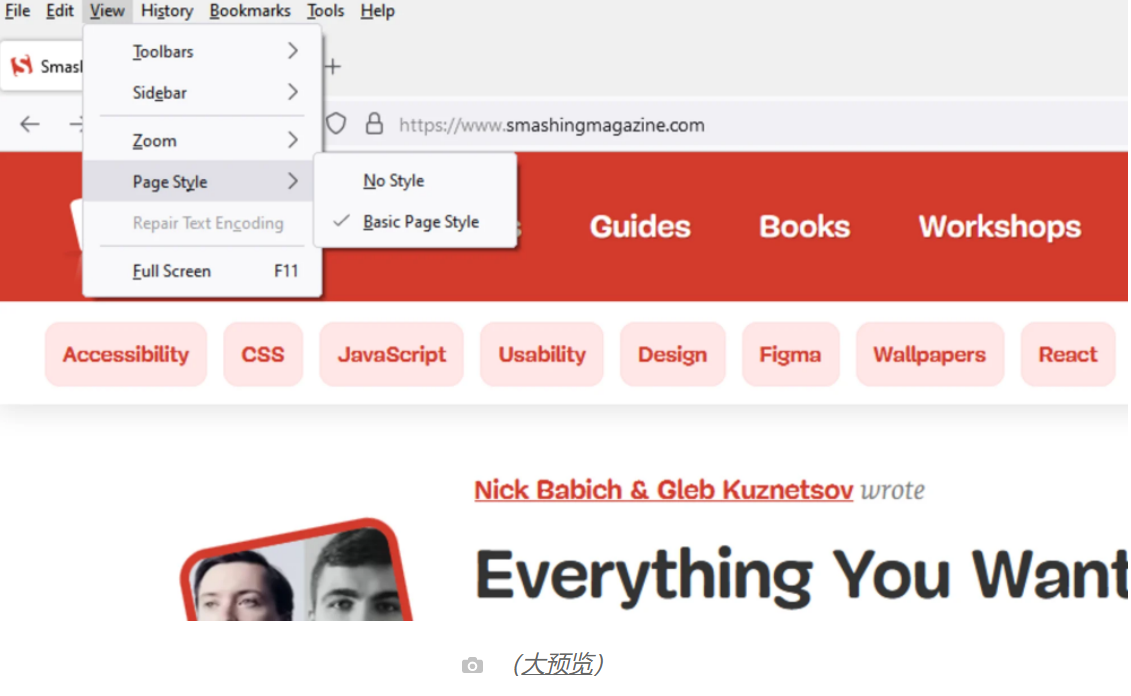Go to the Guides section

coord(640,226)
